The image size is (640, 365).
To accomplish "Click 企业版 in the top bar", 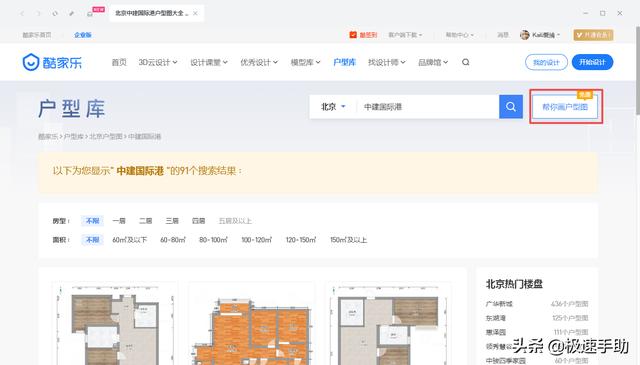I will coord(83,35).
